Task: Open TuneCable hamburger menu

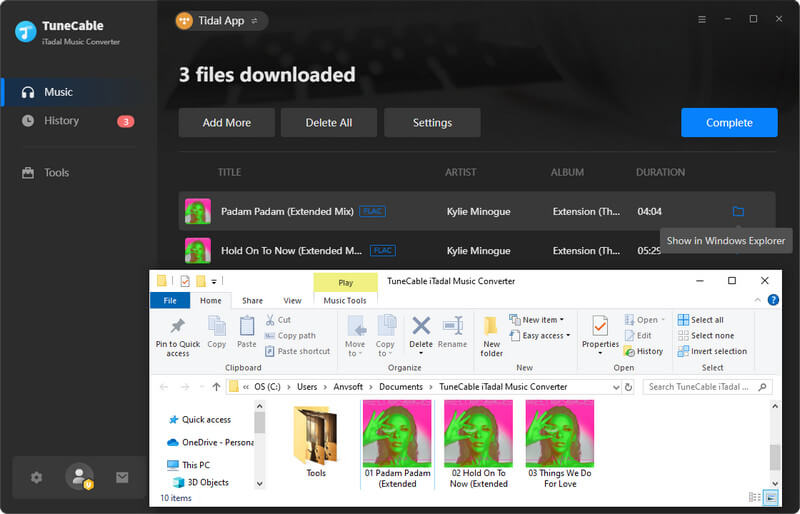Action: (x=702, y=19)
